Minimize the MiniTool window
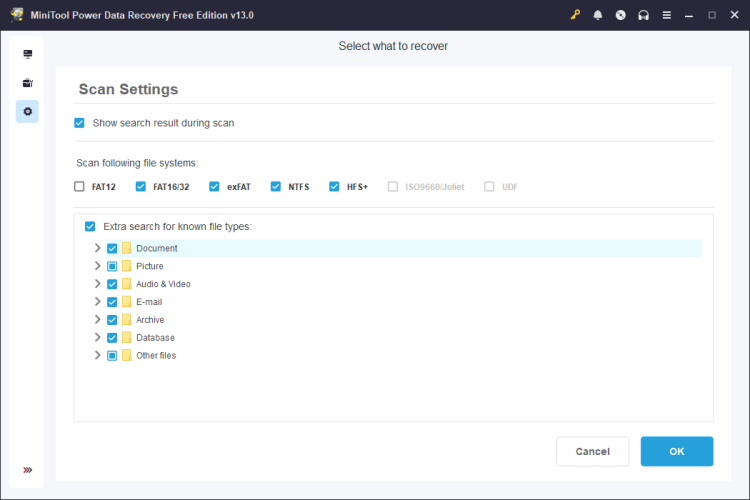Image resolution: width=750 pixels, height=500 pixels. (689, 15)
